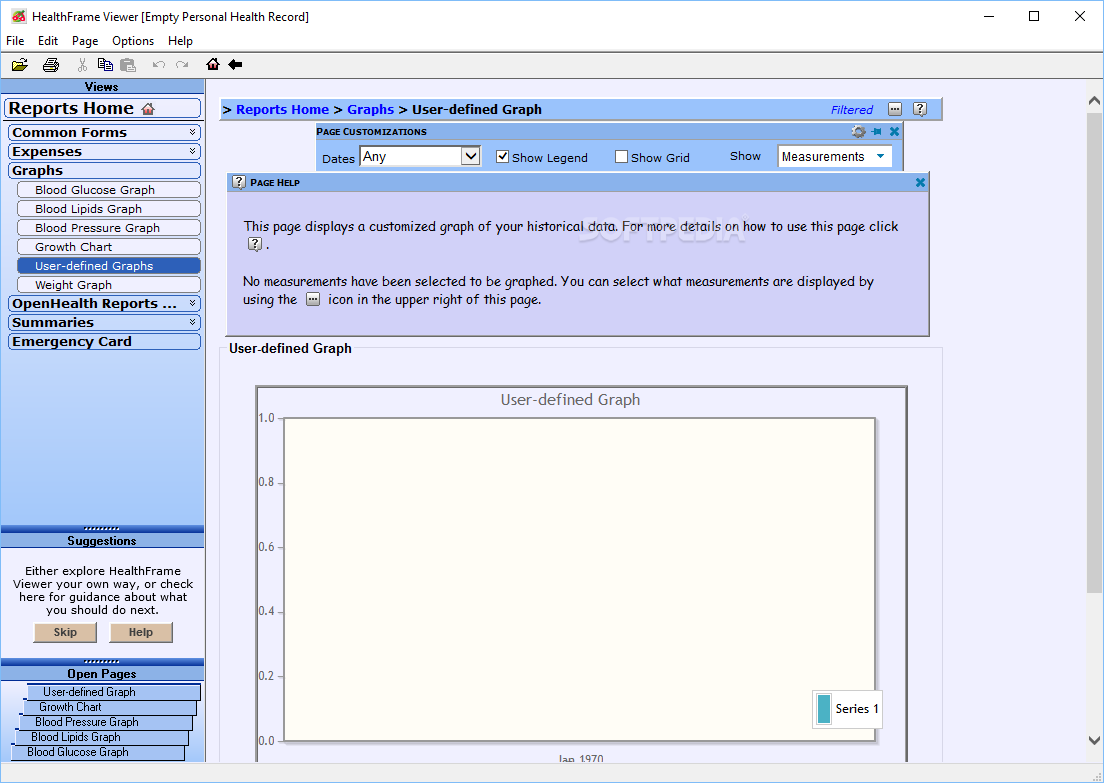The image size is (1104, 783).
Task: Collapse the Graphs section header
Action: click(x=104, y=170)
